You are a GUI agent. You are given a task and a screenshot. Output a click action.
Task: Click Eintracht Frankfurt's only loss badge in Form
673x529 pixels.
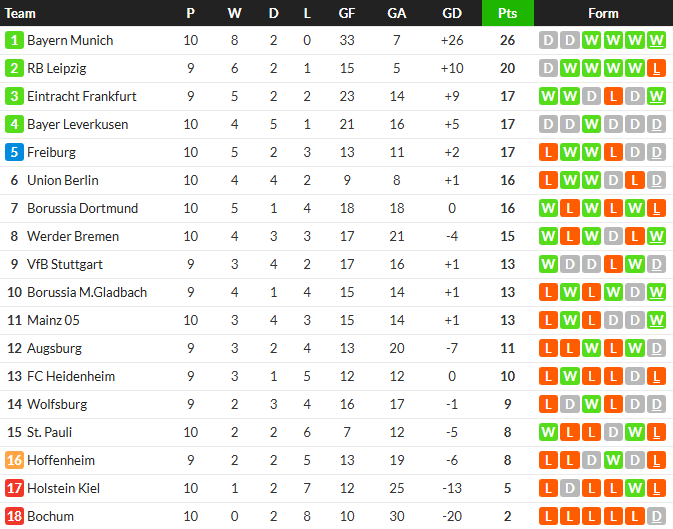(x=613, y=97)
